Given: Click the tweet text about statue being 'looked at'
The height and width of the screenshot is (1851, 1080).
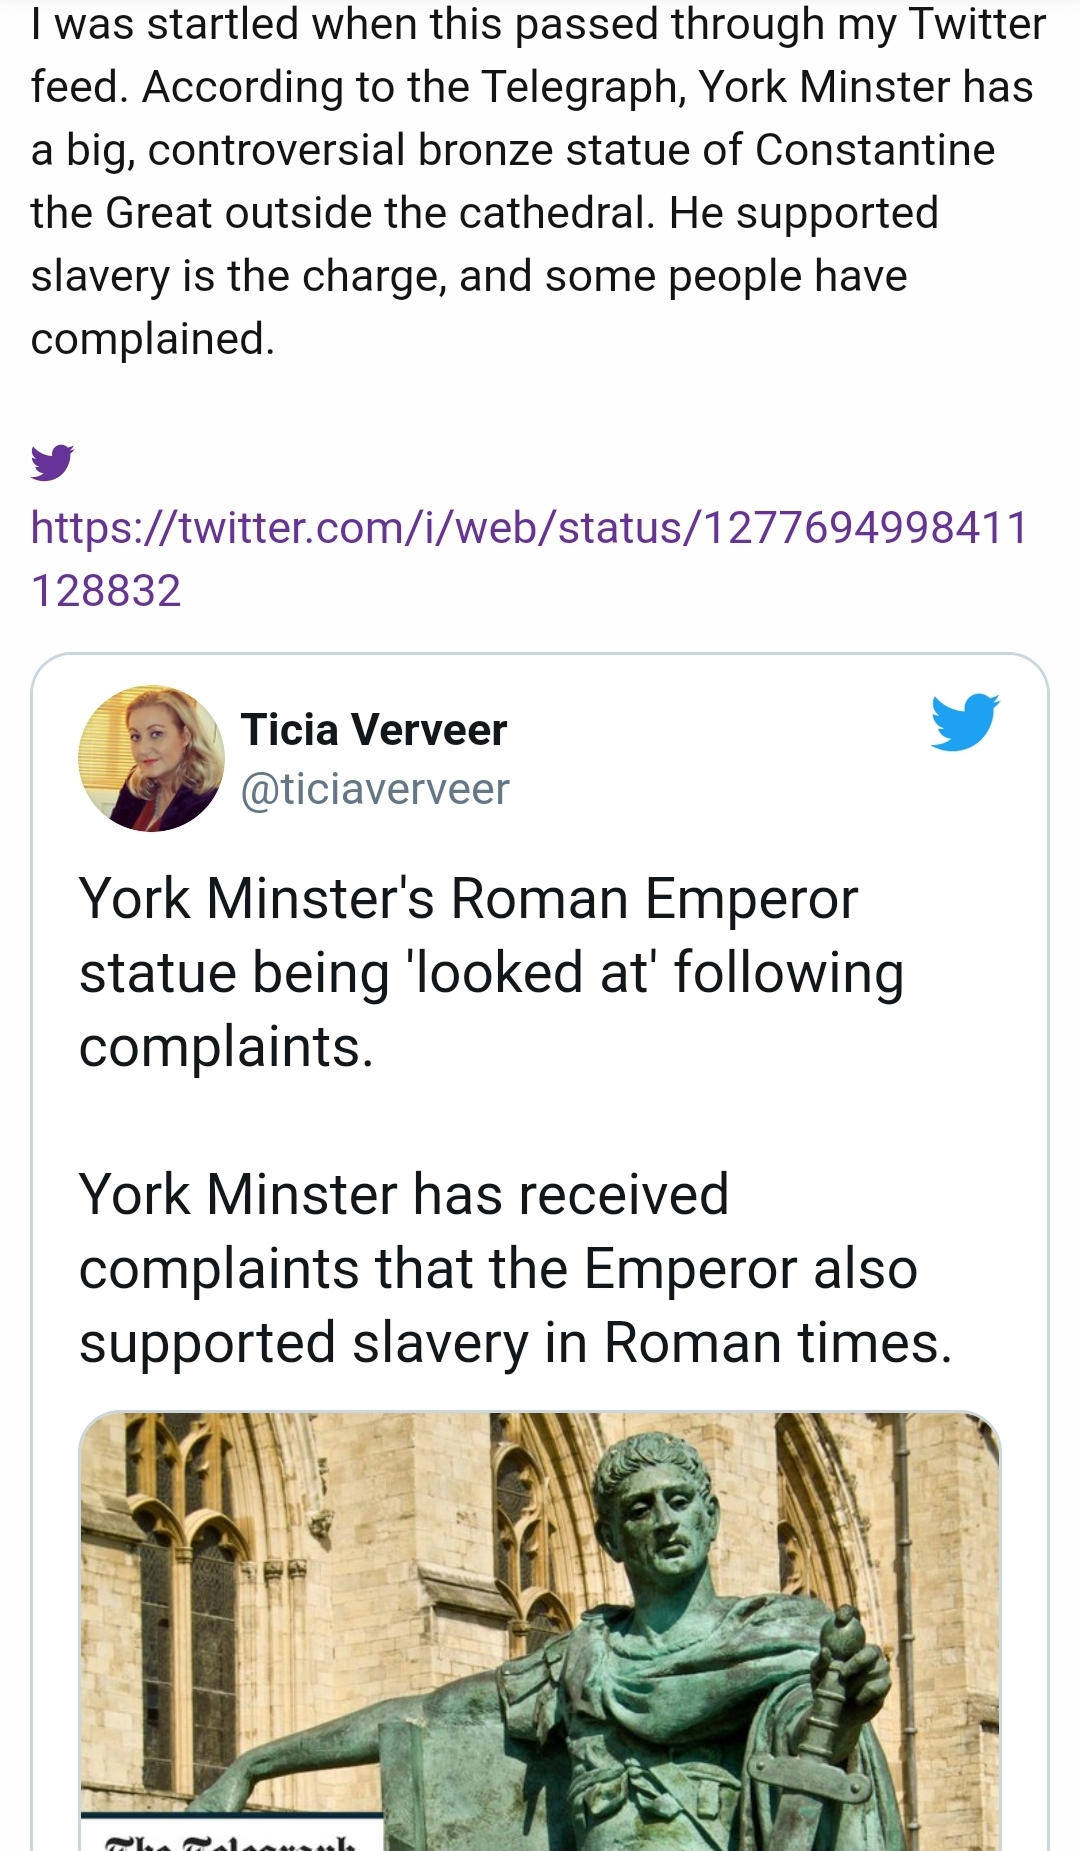Looking at the screenshot, I should [x=491, y=972].
